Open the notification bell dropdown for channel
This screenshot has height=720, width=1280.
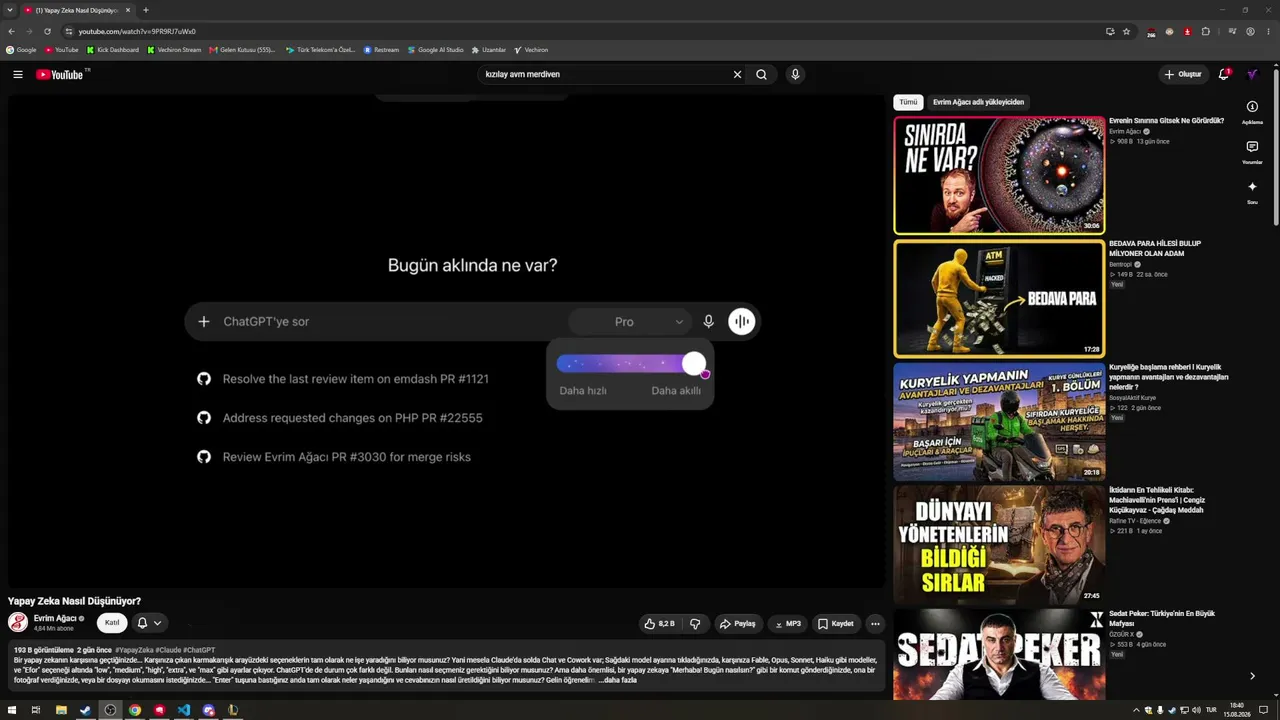point(149,623)
